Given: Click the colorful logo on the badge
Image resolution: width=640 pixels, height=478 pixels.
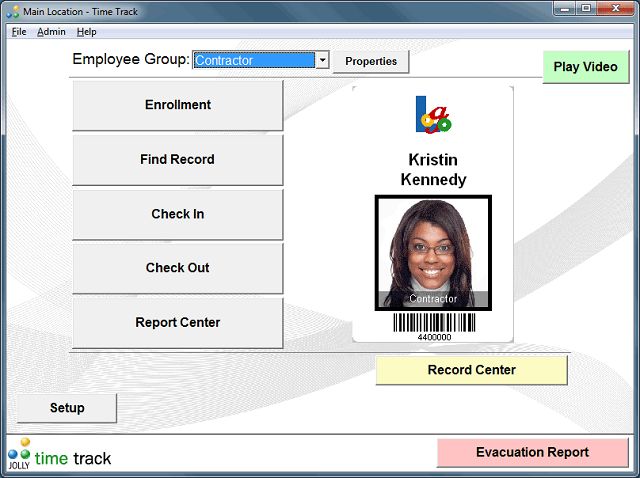Looking at the screenshot, I should (433, 114).
